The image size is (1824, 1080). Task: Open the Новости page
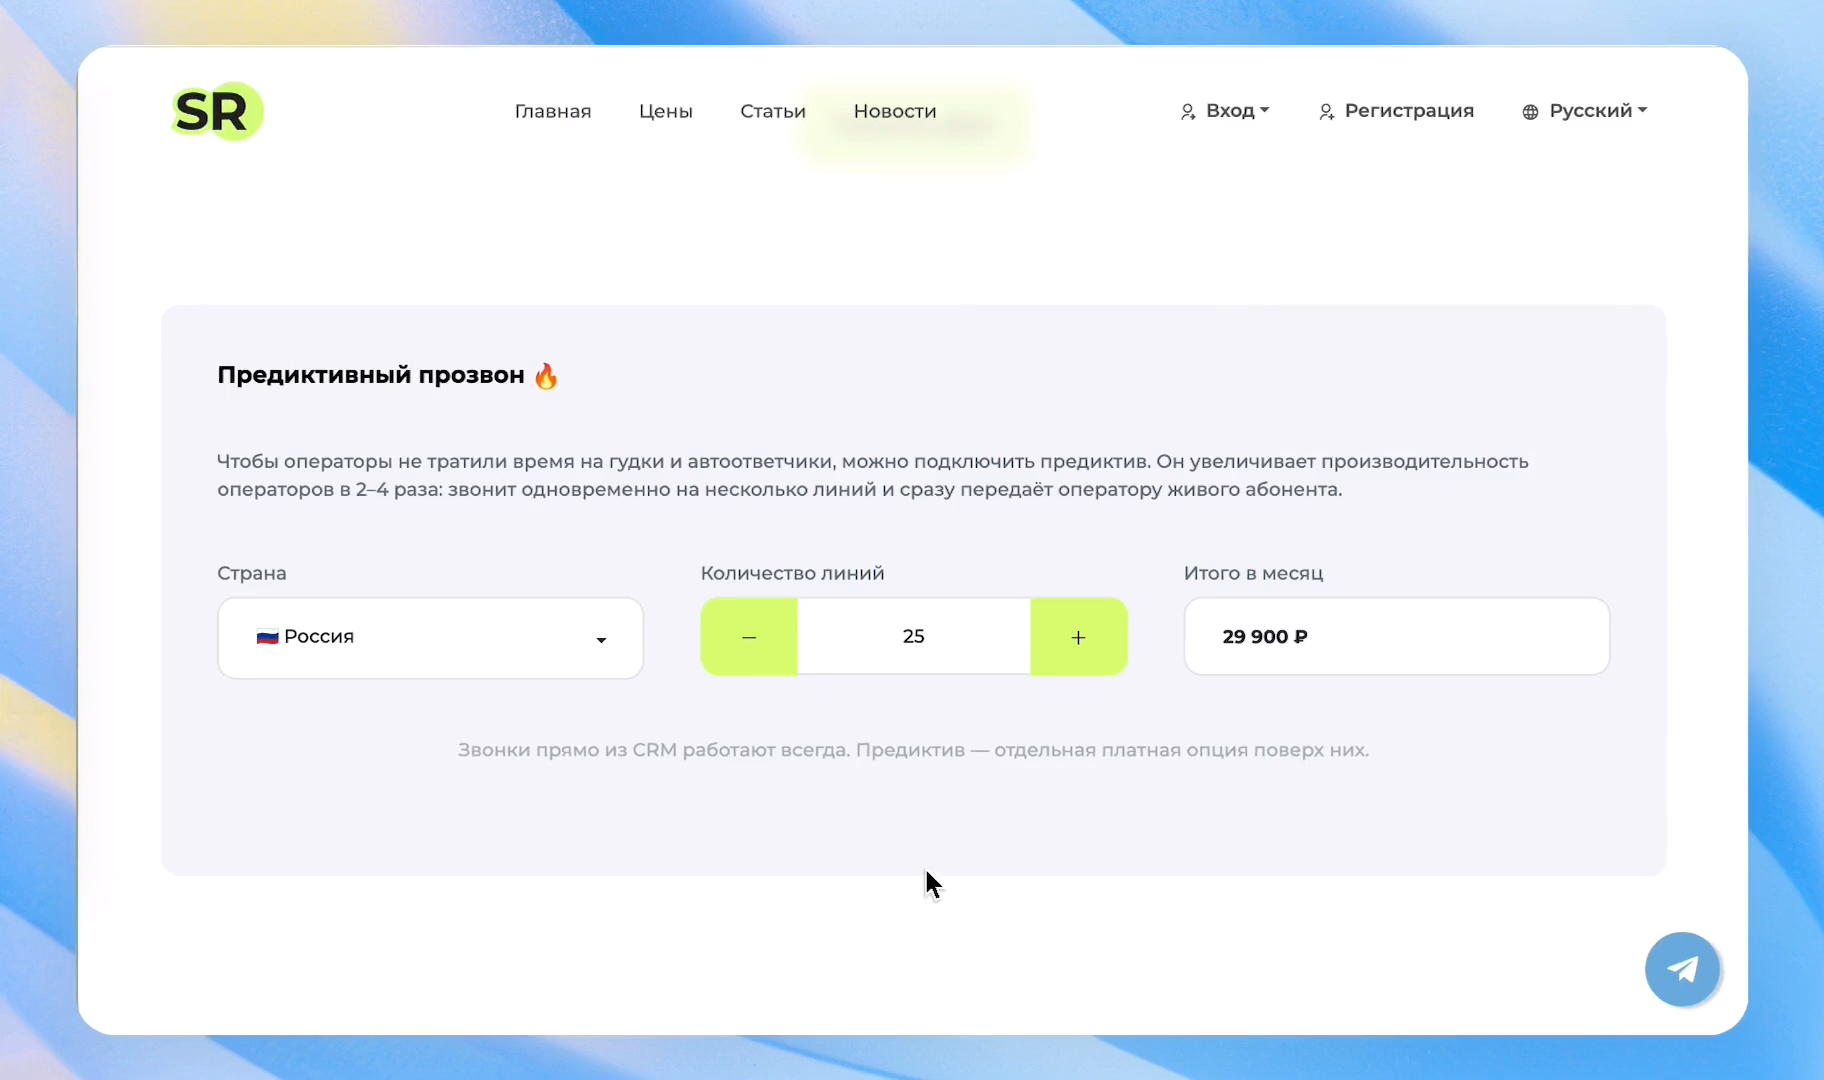895,111
